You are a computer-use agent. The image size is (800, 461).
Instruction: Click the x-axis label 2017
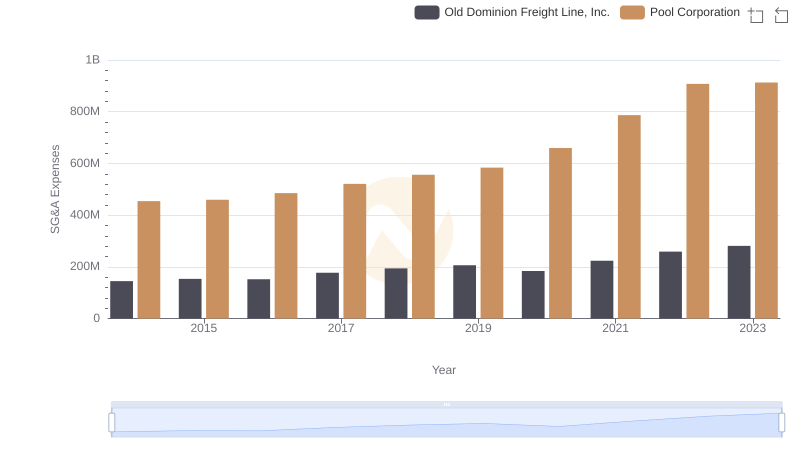pos(341,328)
